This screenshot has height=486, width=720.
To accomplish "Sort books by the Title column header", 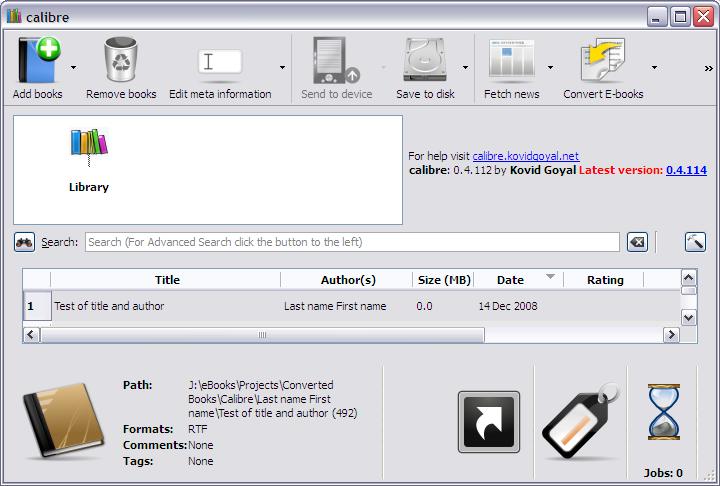I will (x=166, y=280).
